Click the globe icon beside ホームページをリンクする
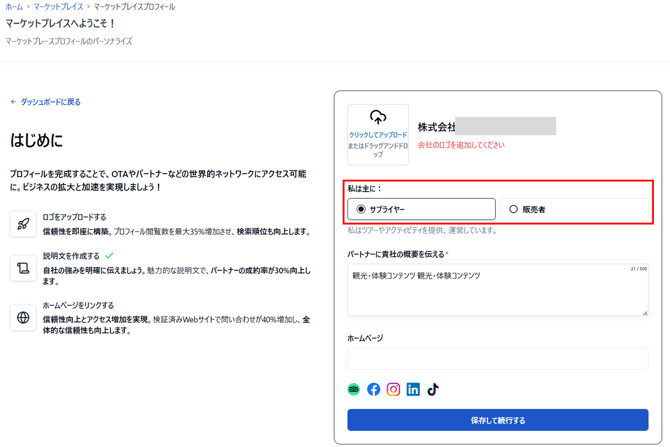670x447 pixels. coord(23,318)
